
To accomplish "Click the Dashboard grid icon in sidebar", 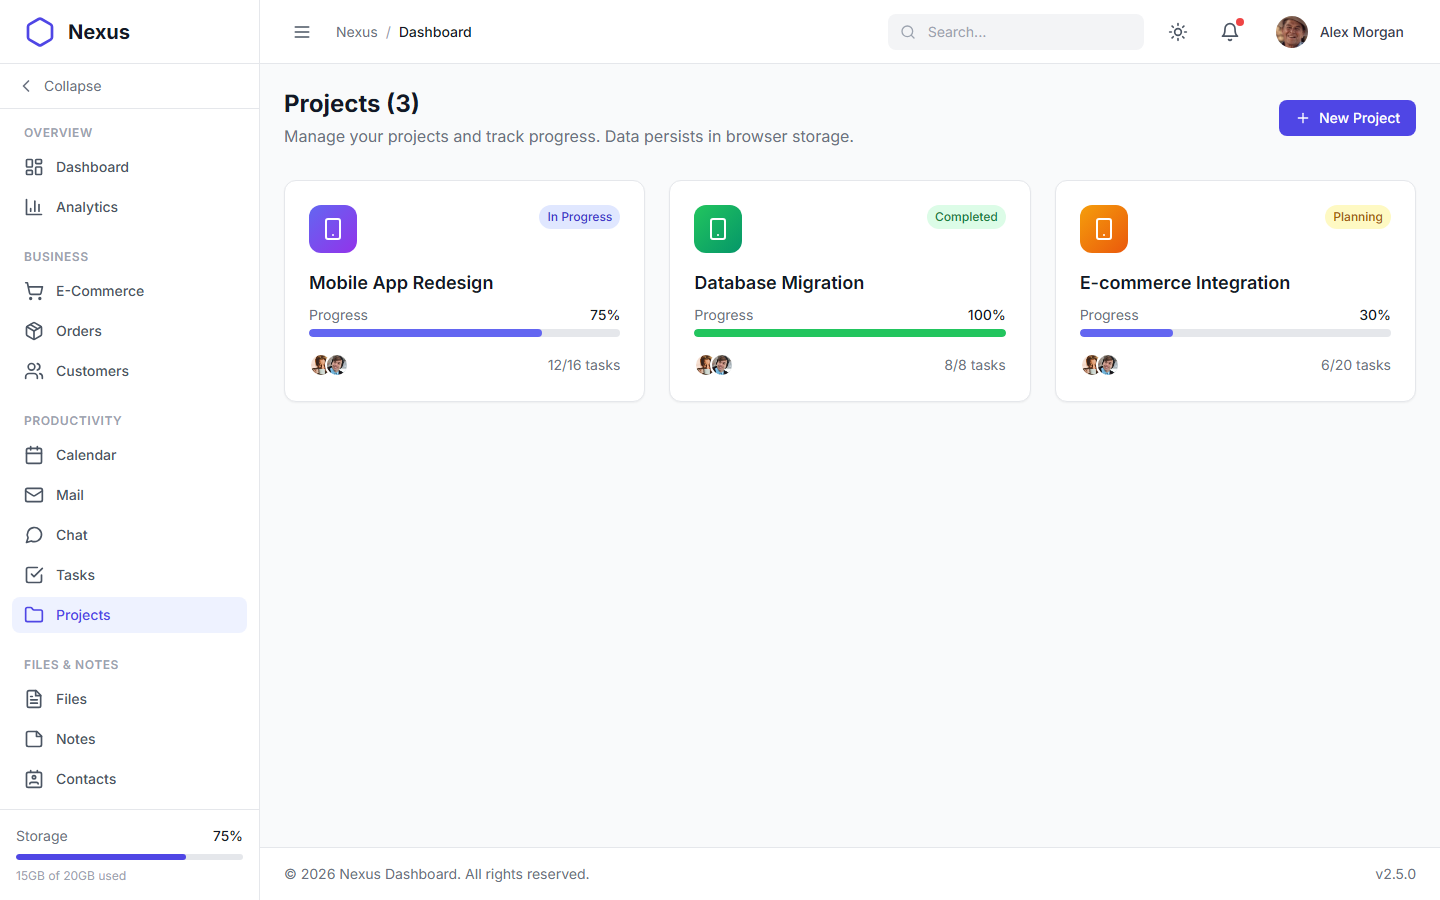I will 34,167.
